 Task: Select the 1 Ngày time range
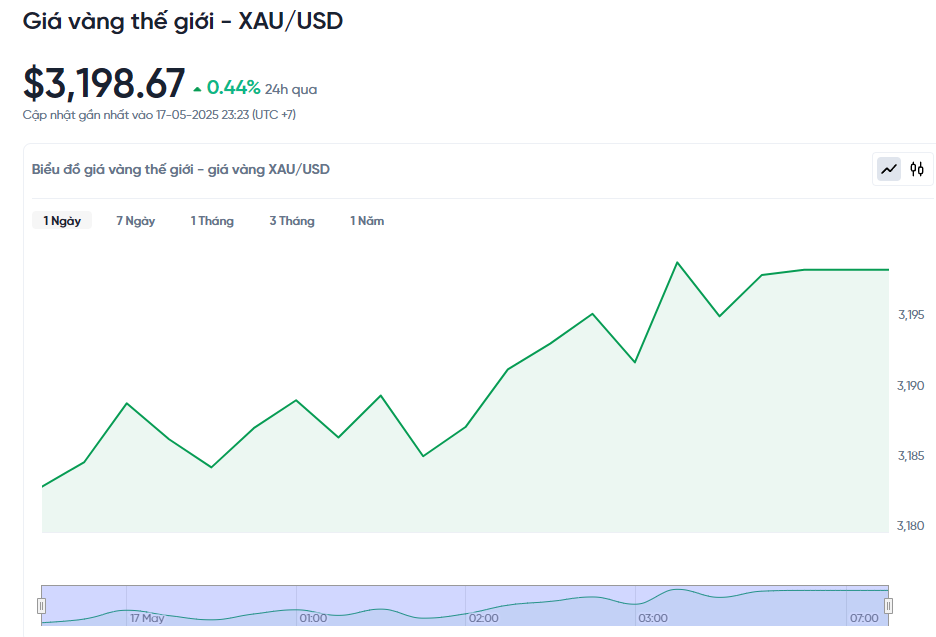pos(62,221)
